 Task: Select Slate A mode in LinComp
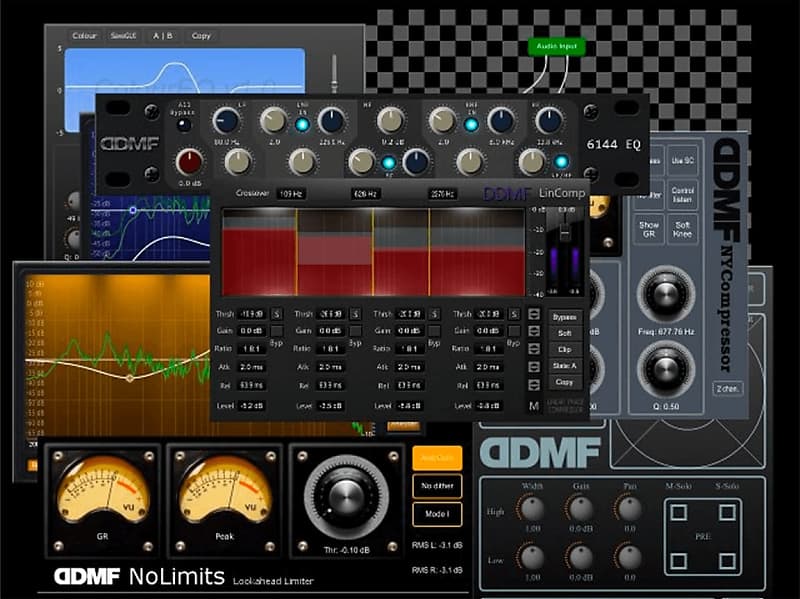[x=566, y=364]
